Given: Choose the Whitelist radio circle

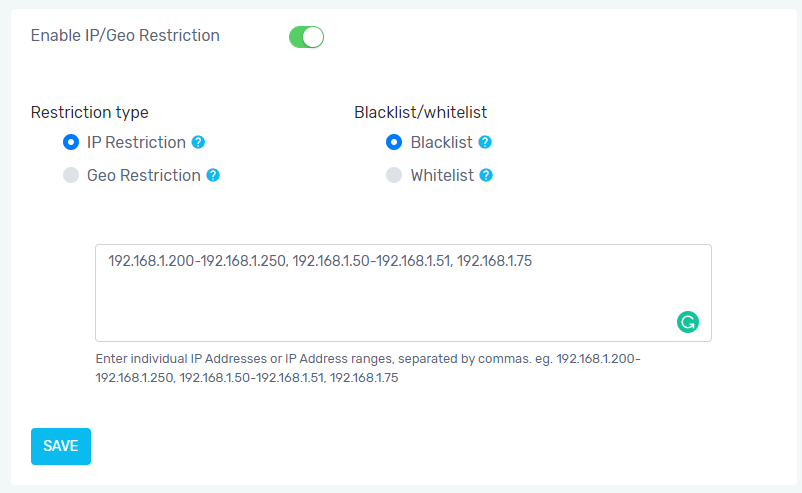Looking at the screenshot, I should coord(394,175).
